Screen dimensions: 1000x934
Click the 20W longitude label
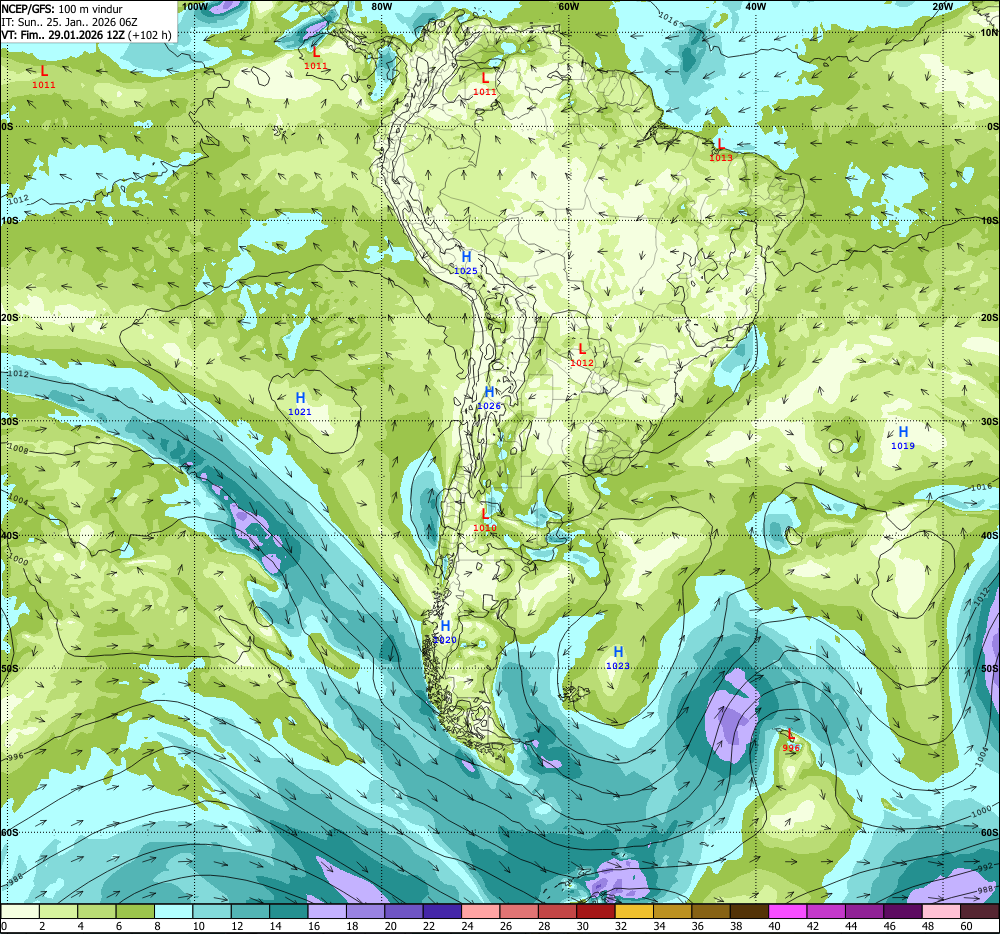point(942,6)
